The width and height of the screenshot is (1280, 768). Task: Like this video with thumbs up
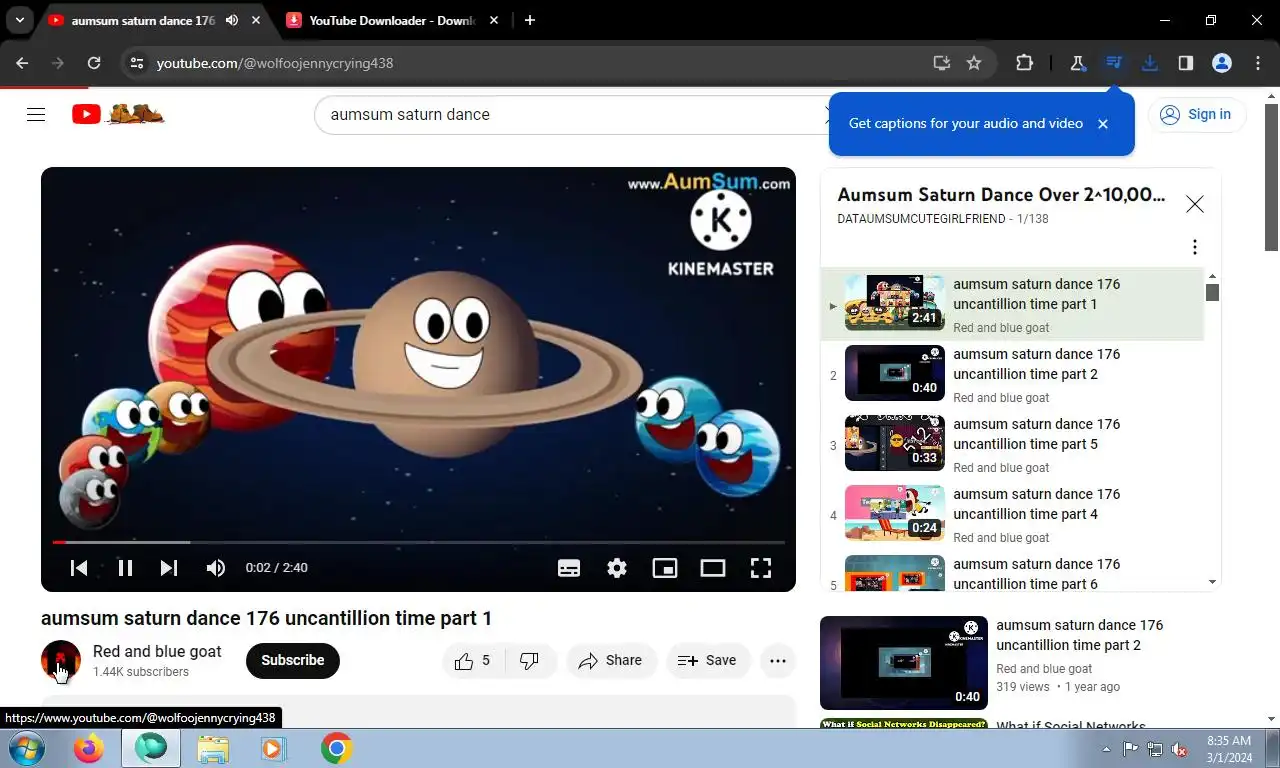(x=473, y=660)
